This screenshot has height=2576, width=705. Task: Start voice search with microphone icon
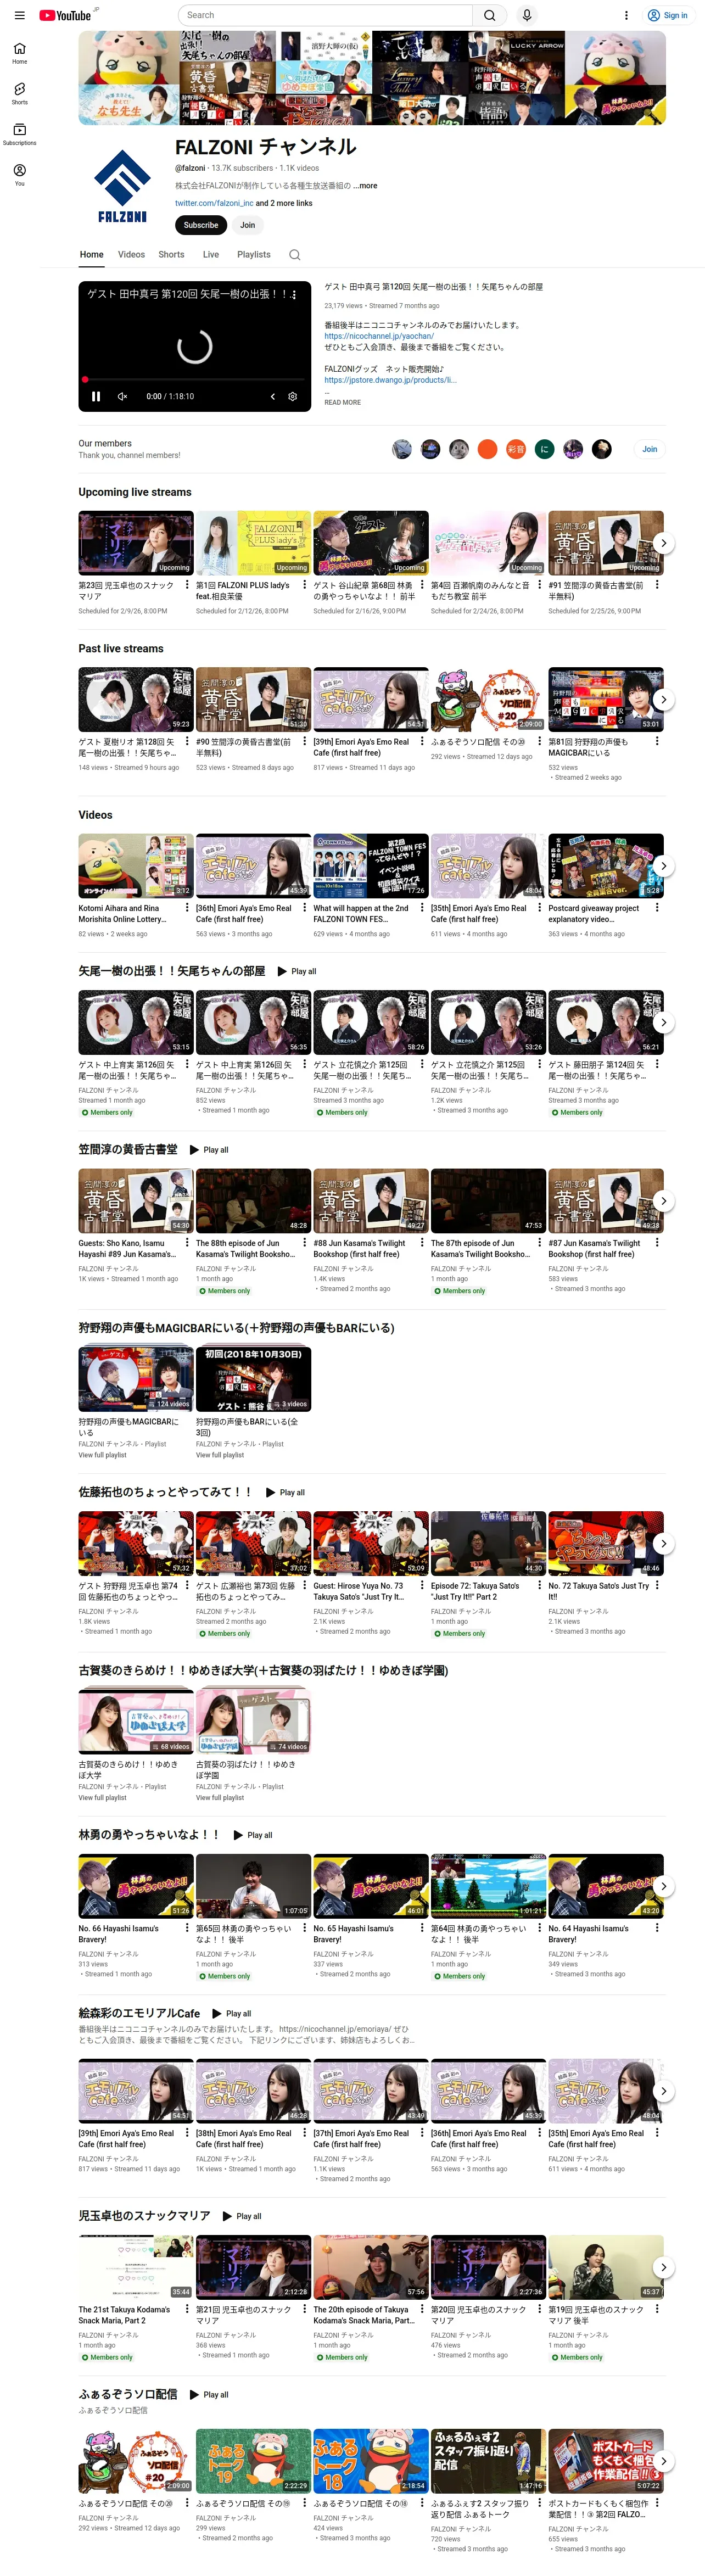pos(527,15)
